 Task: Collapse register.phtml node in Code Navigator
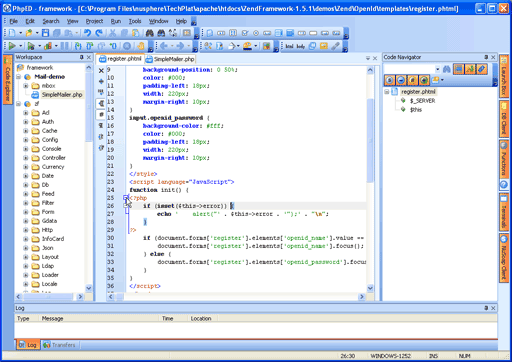(x=387, y=92)
